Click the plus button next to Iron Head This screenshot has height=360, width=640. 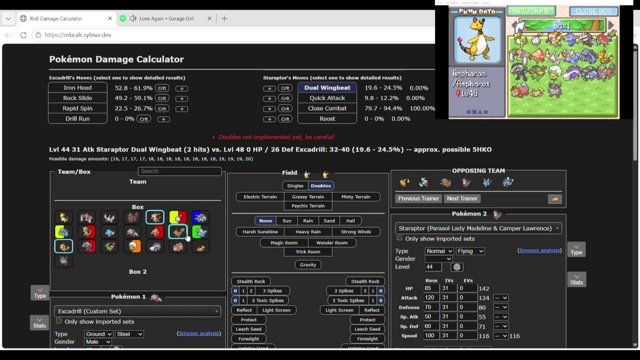[x=182, y=88]
